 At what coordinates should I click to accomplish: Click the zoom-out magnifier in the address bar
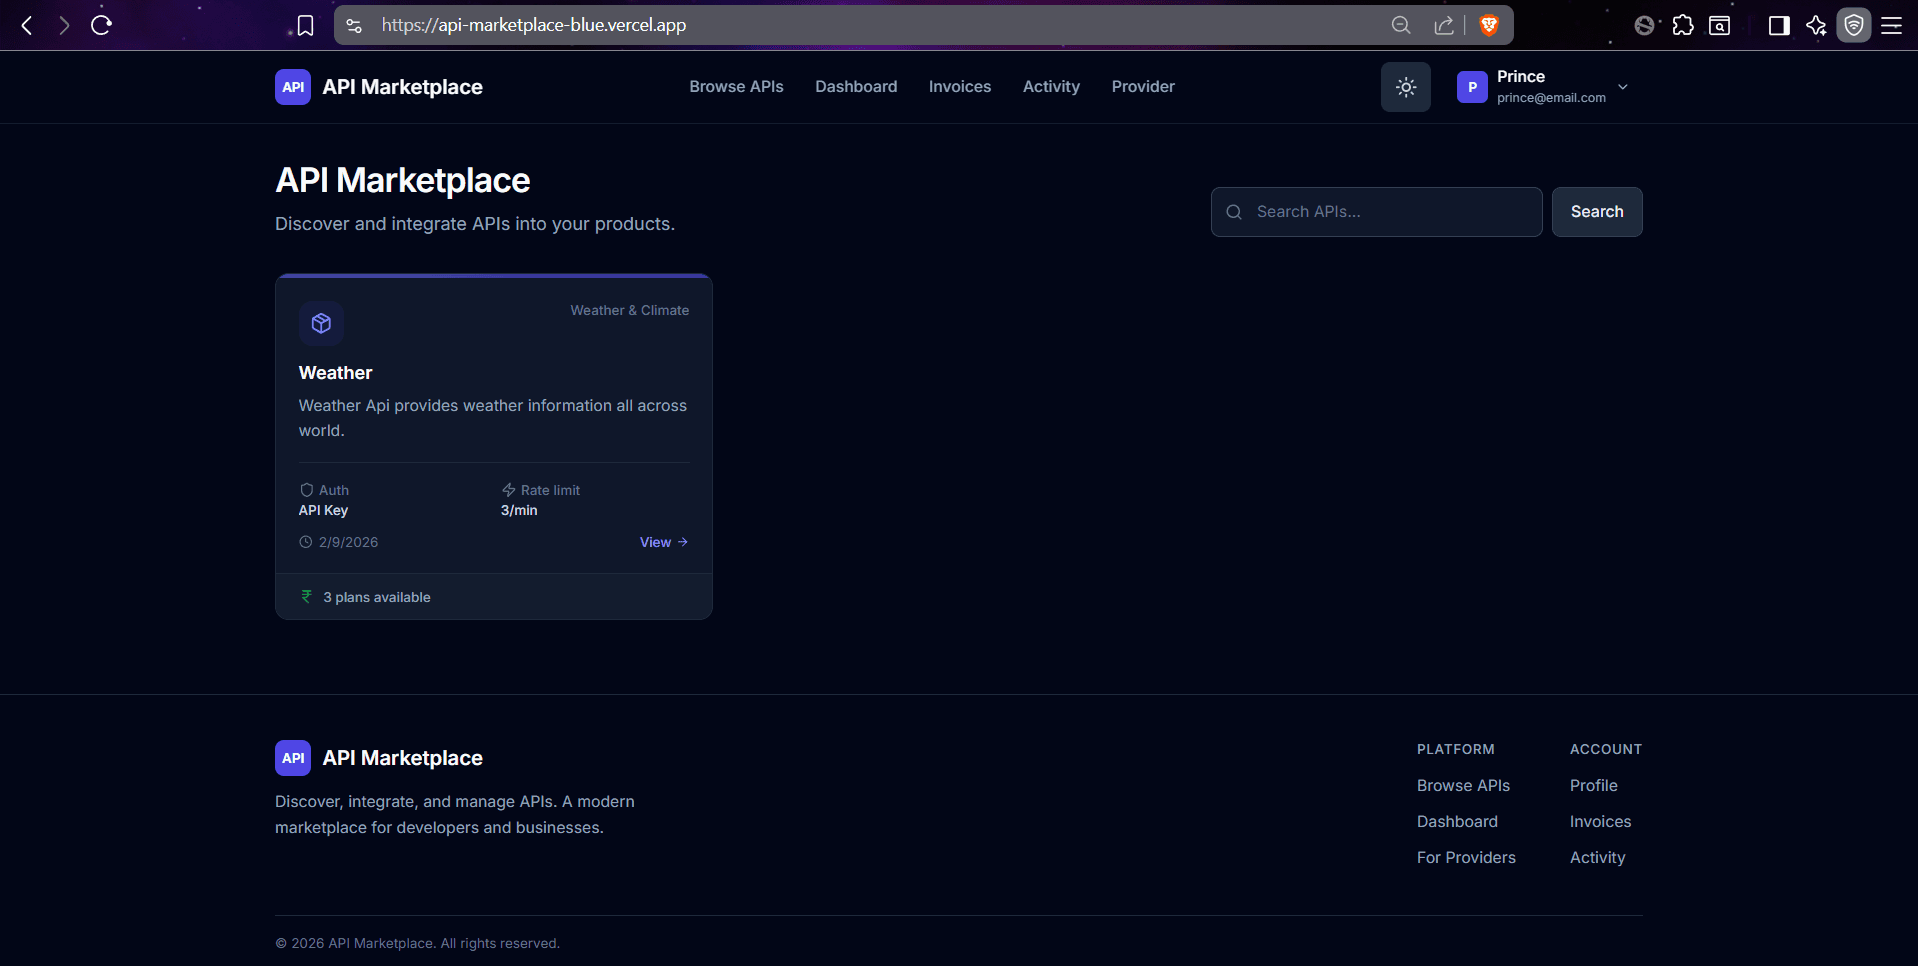1400,25
